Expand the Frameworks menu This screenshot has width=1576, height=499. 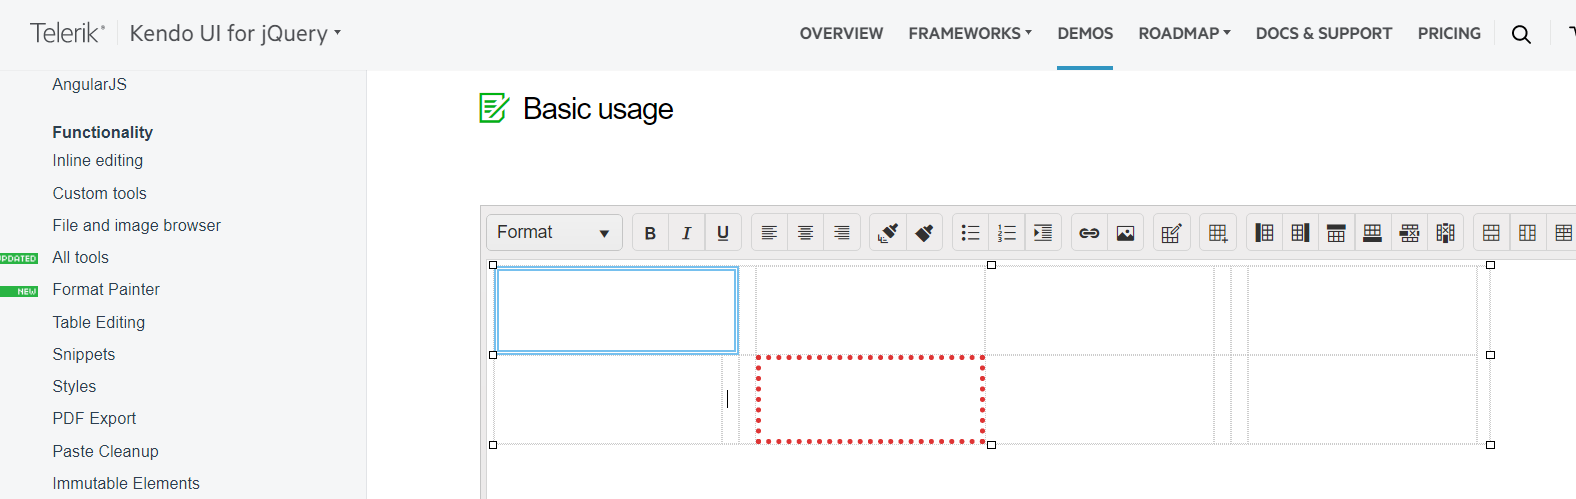pyautogui.click(x=969, y=33)
